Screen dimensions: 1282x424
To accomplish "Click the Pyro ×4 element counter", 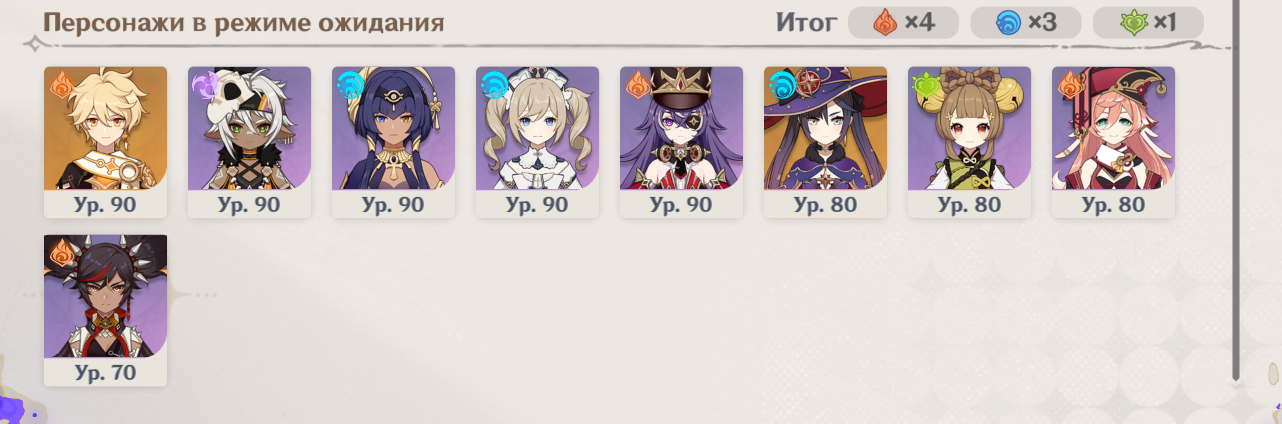I will click(x=903, y=22).
